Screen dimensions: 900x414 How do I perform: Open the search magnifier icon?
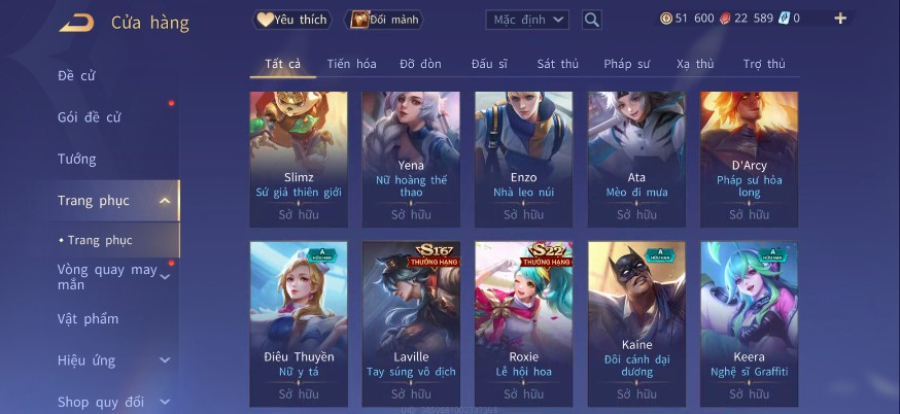[x=592, y=20]
